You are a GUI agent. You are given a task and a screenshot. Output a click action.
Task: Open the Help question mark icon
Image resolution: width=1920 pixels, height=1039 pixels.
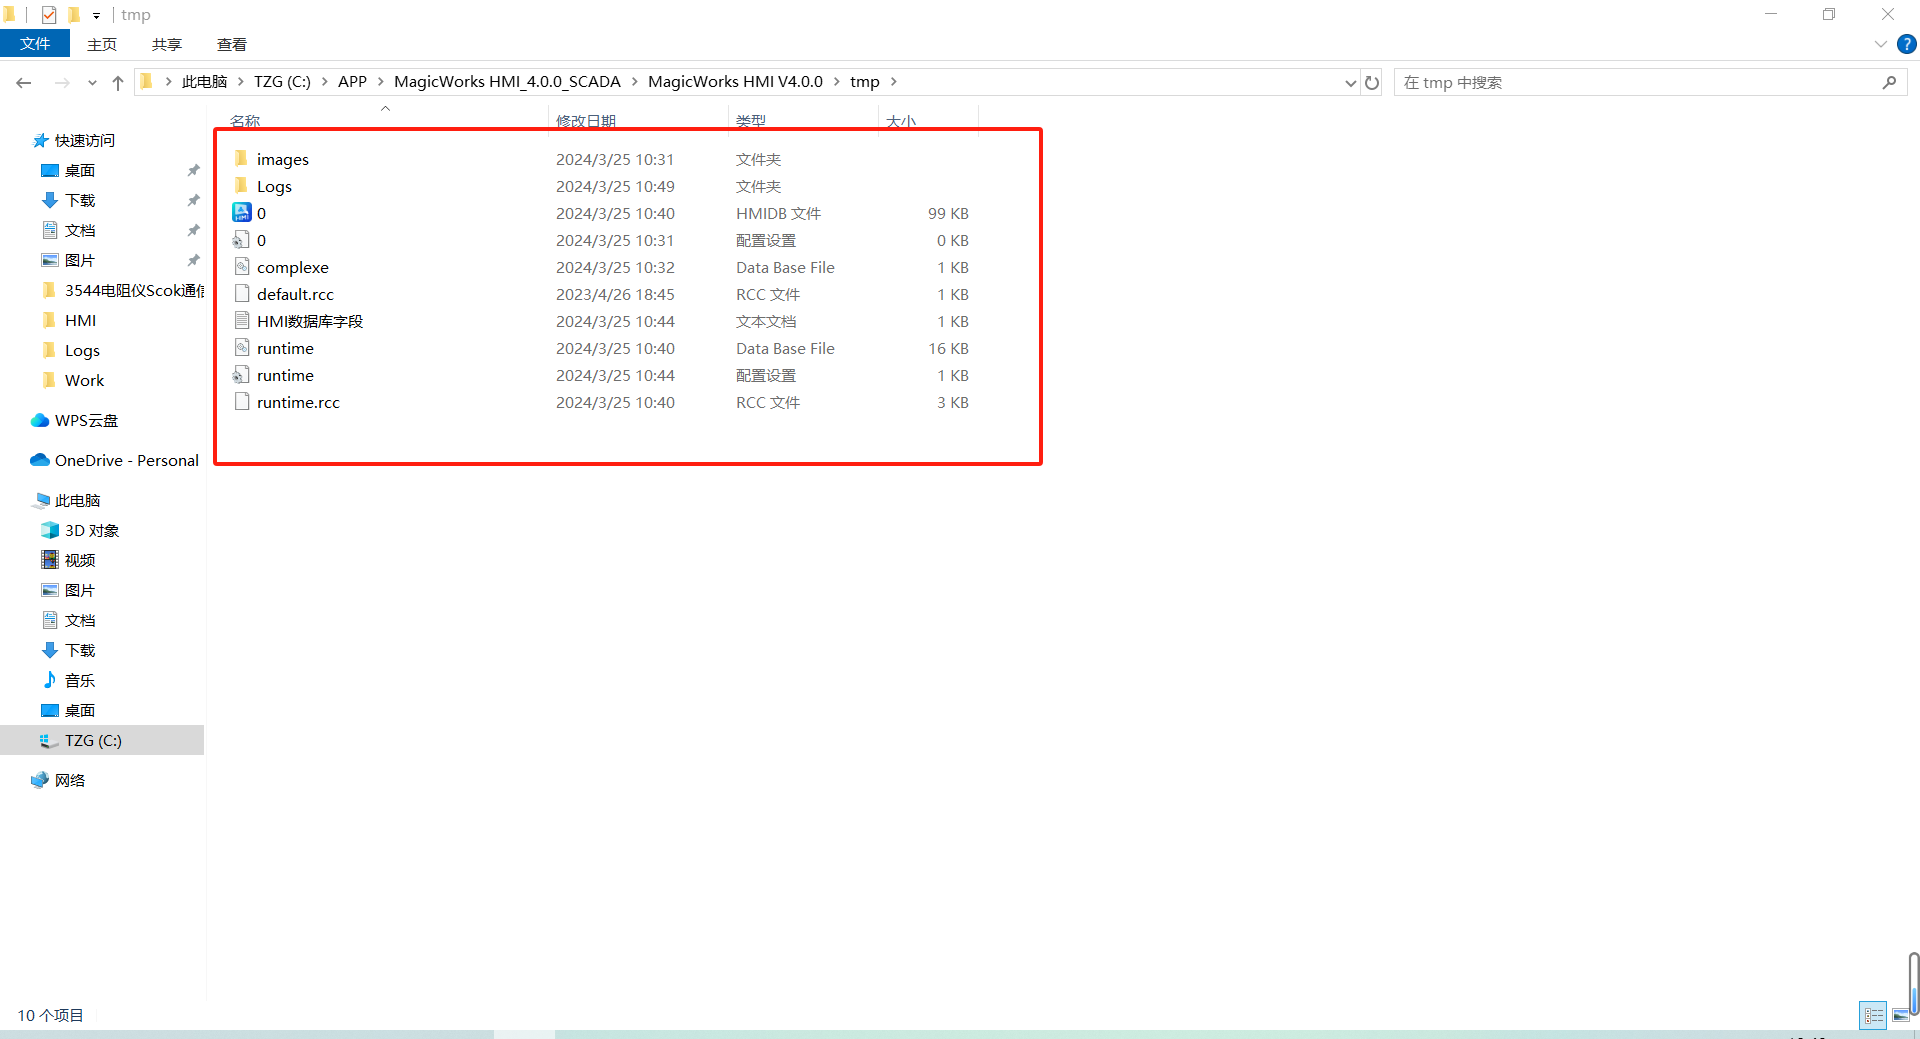coord(1907,44)
